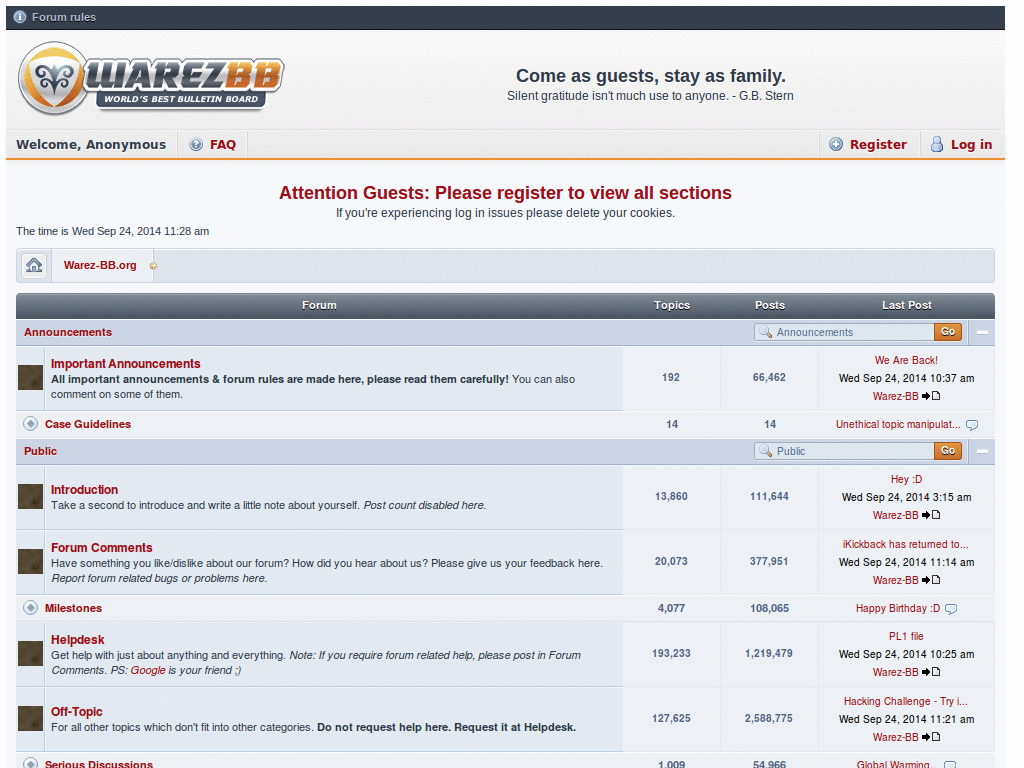Open 'Hey :D' last post topic
This screenshot has height=768, width=1024.
[906, 479]
